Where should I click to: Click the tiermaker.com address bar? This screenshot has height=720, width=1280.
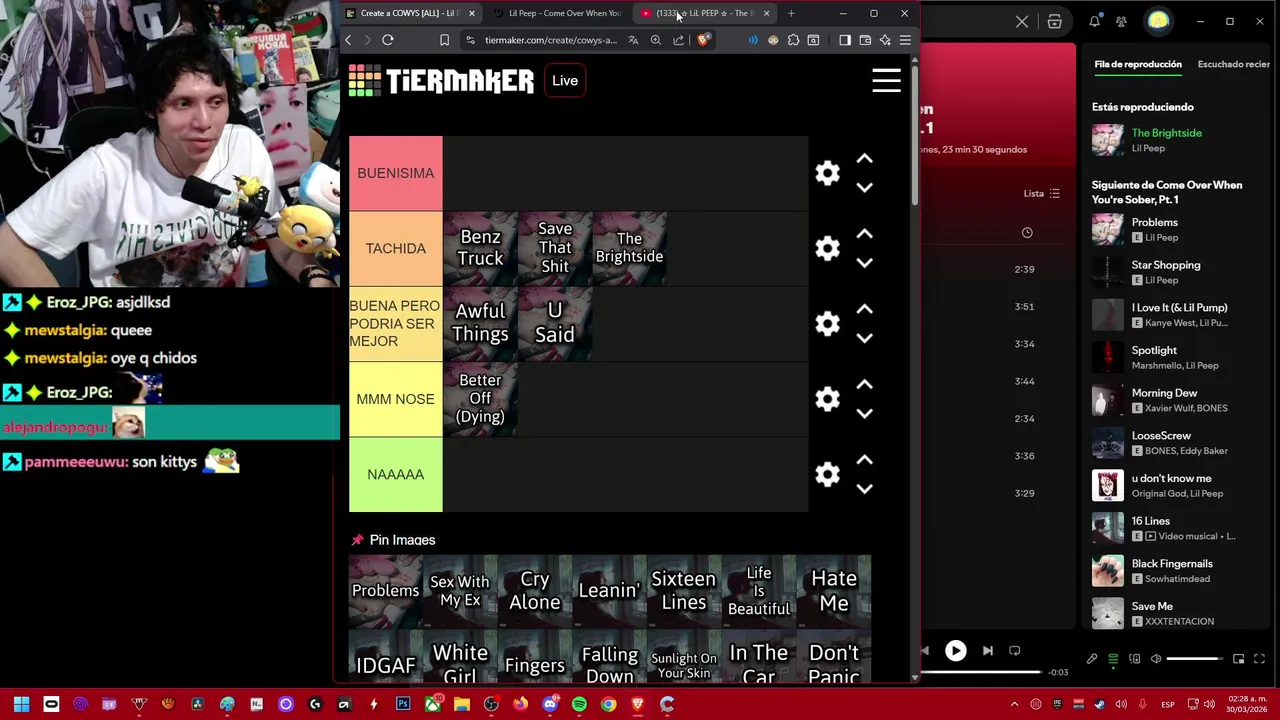click(x=551, y=40)
